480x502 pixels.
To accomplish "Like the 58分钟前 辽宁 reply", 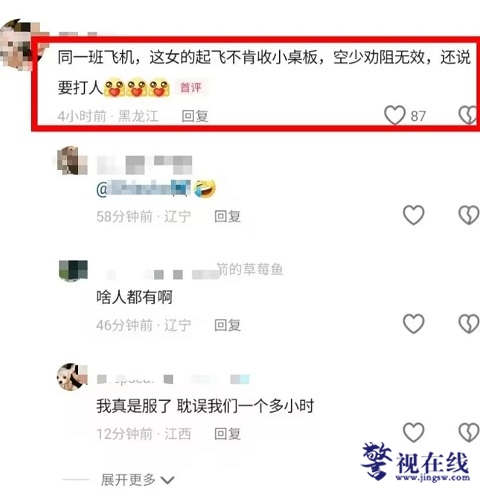I will coord(414,215).
